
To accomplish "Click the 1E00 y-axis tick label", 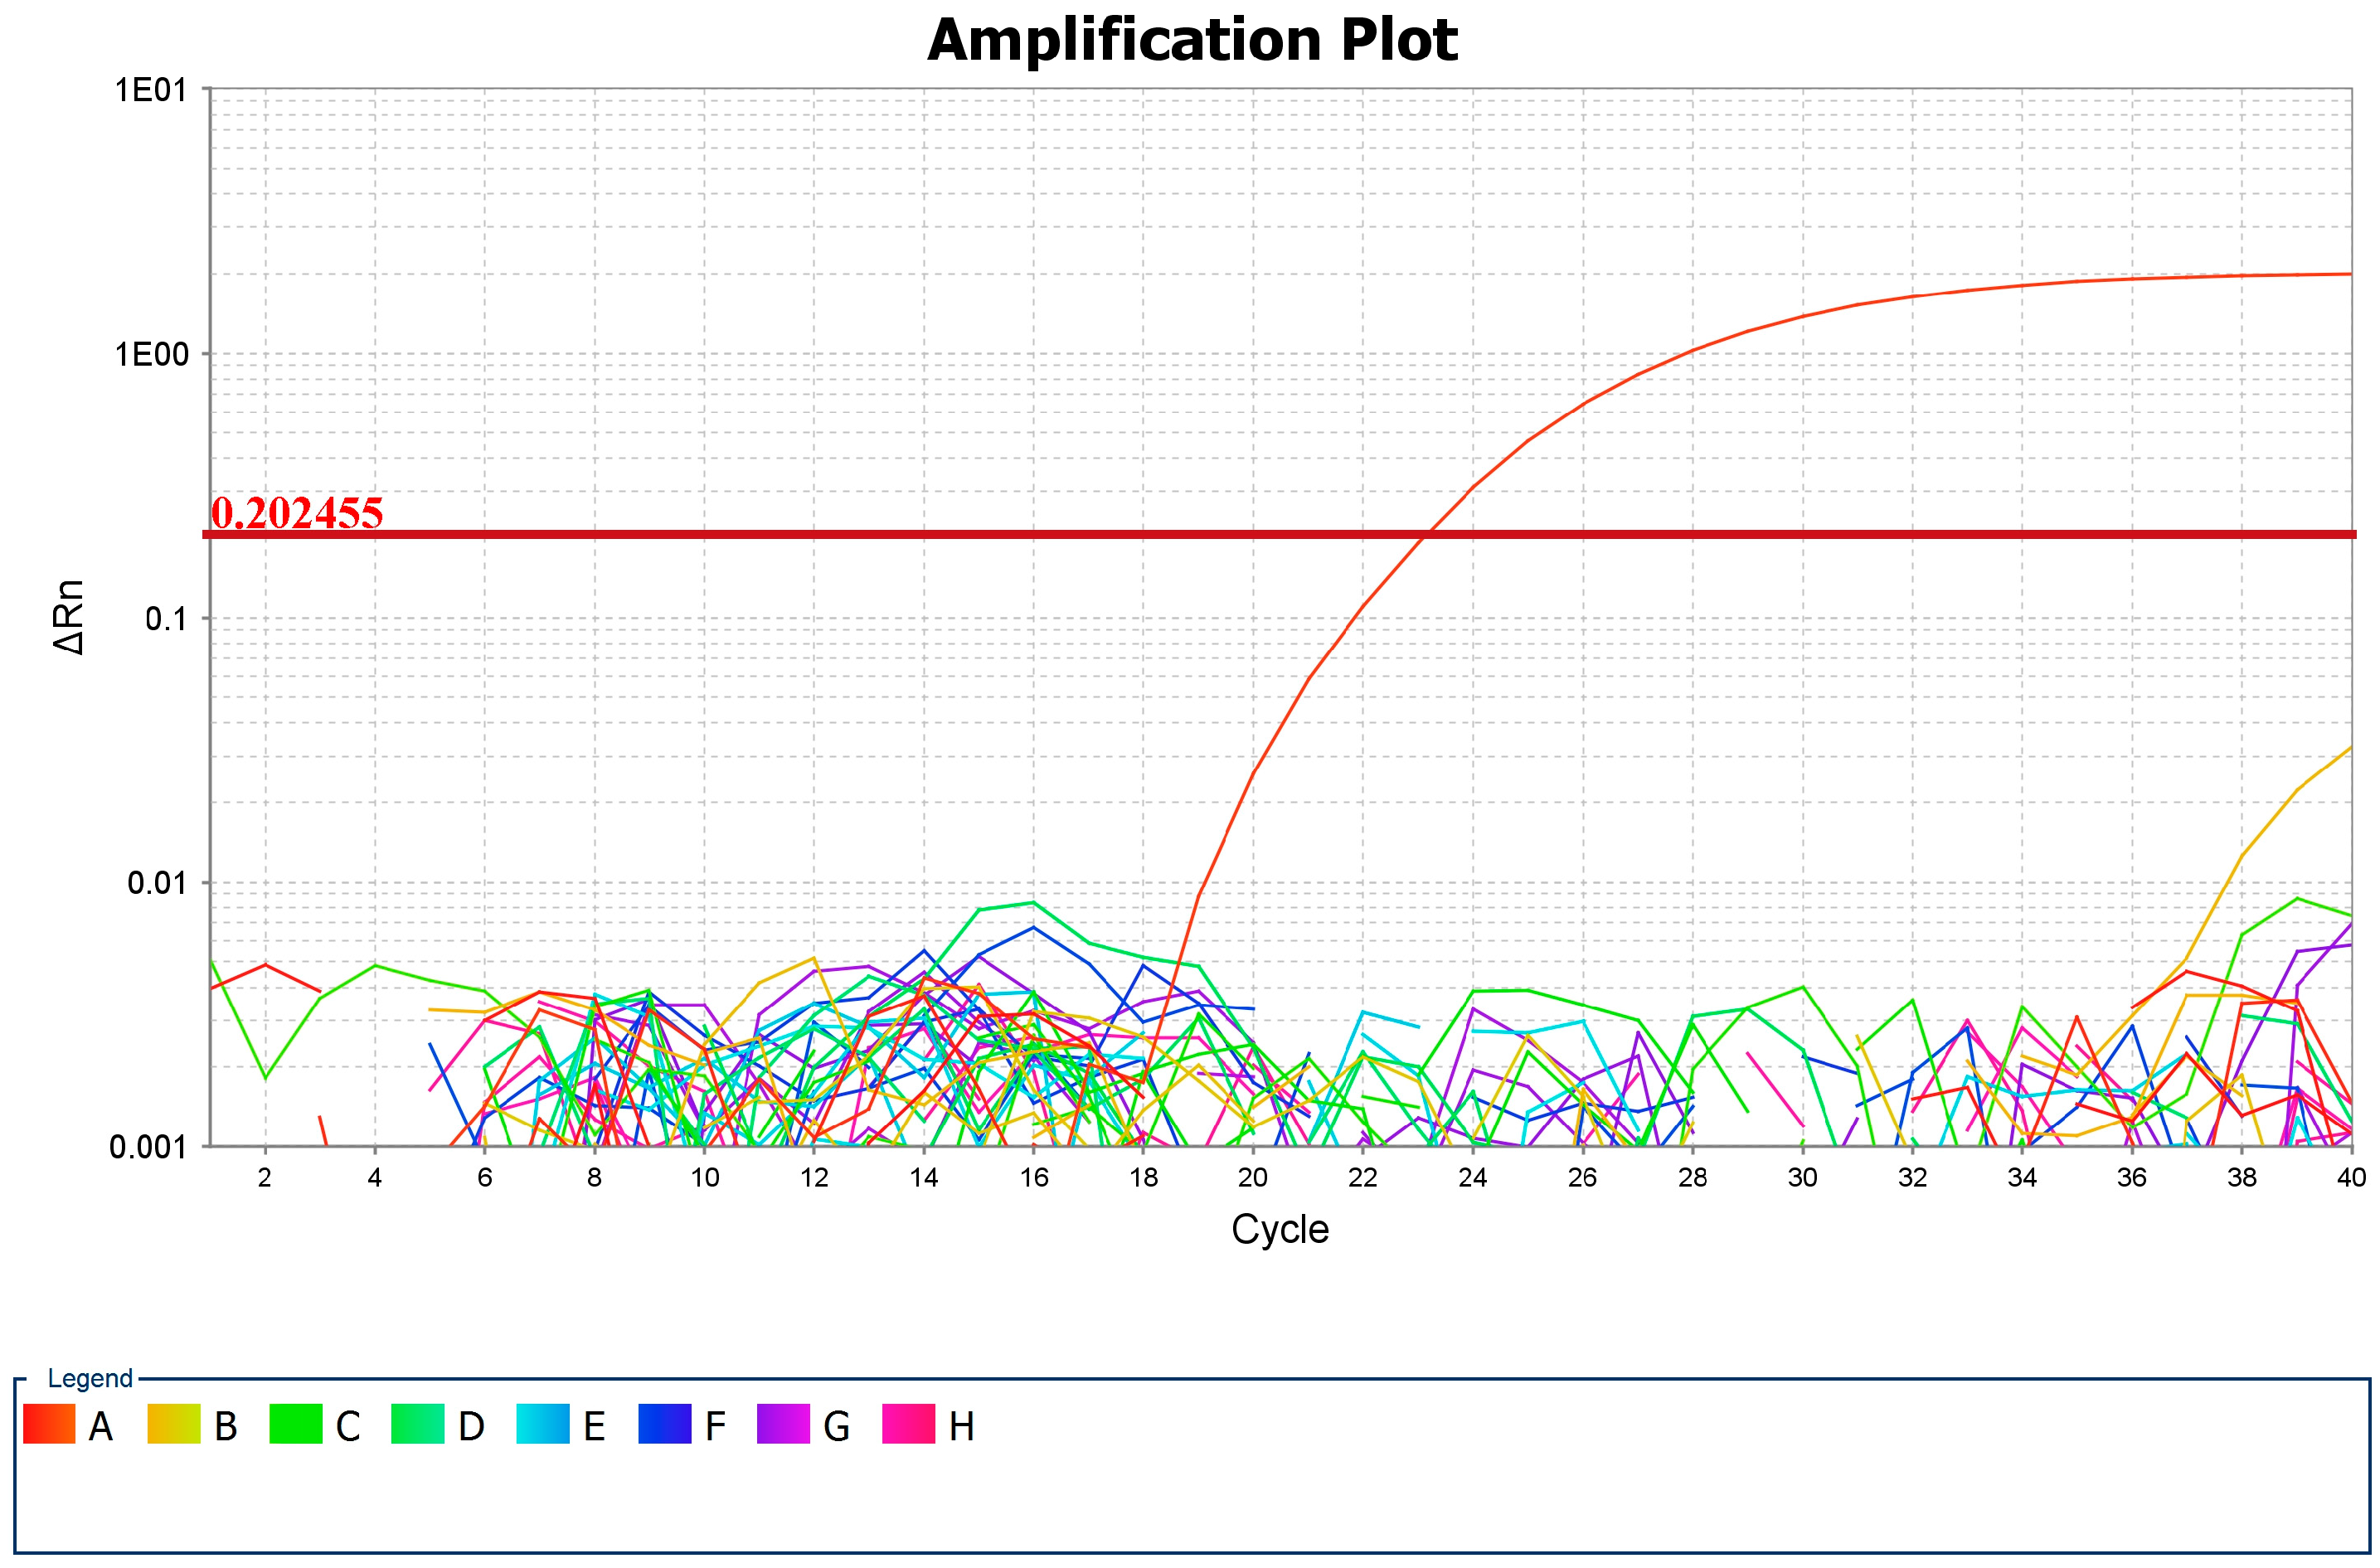I will click(151, 354).
